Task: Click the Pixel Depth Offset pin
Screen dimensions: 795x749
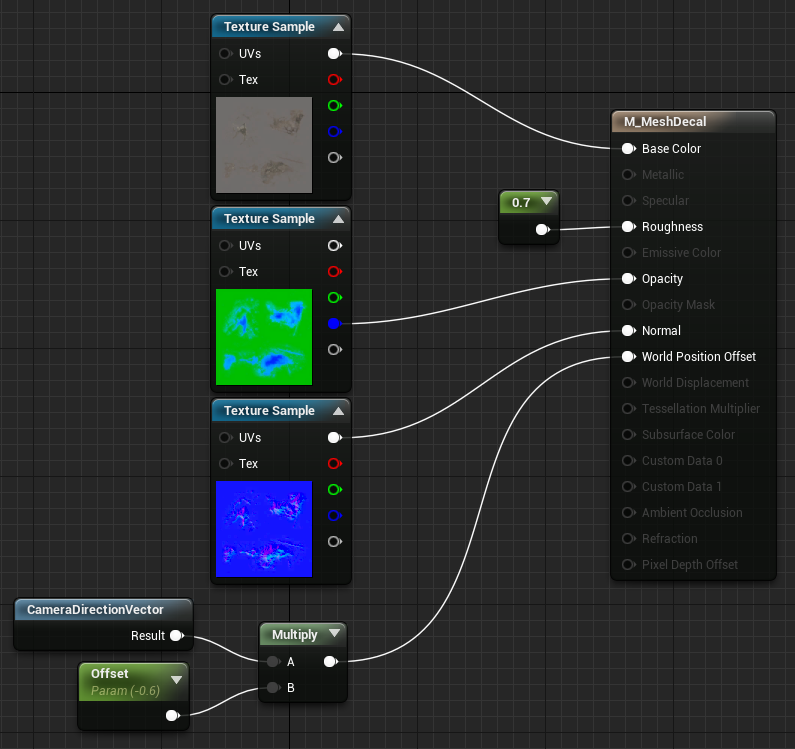Action: pyautogui.click(x=629, y=564)
